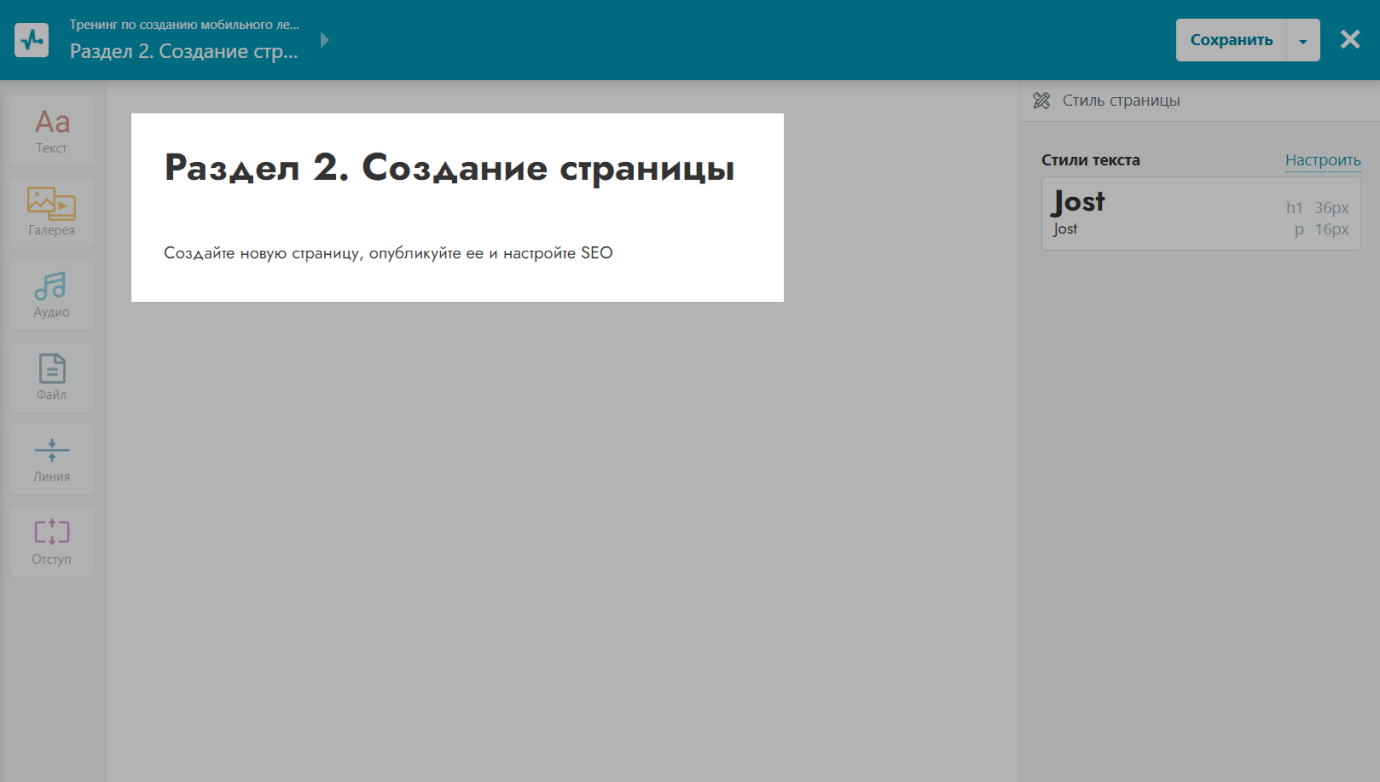The width and height of the screenshot is (1380, 782).
Task: Click the header title Раздел 2. Создание стр...
Action: coord(184,51)
